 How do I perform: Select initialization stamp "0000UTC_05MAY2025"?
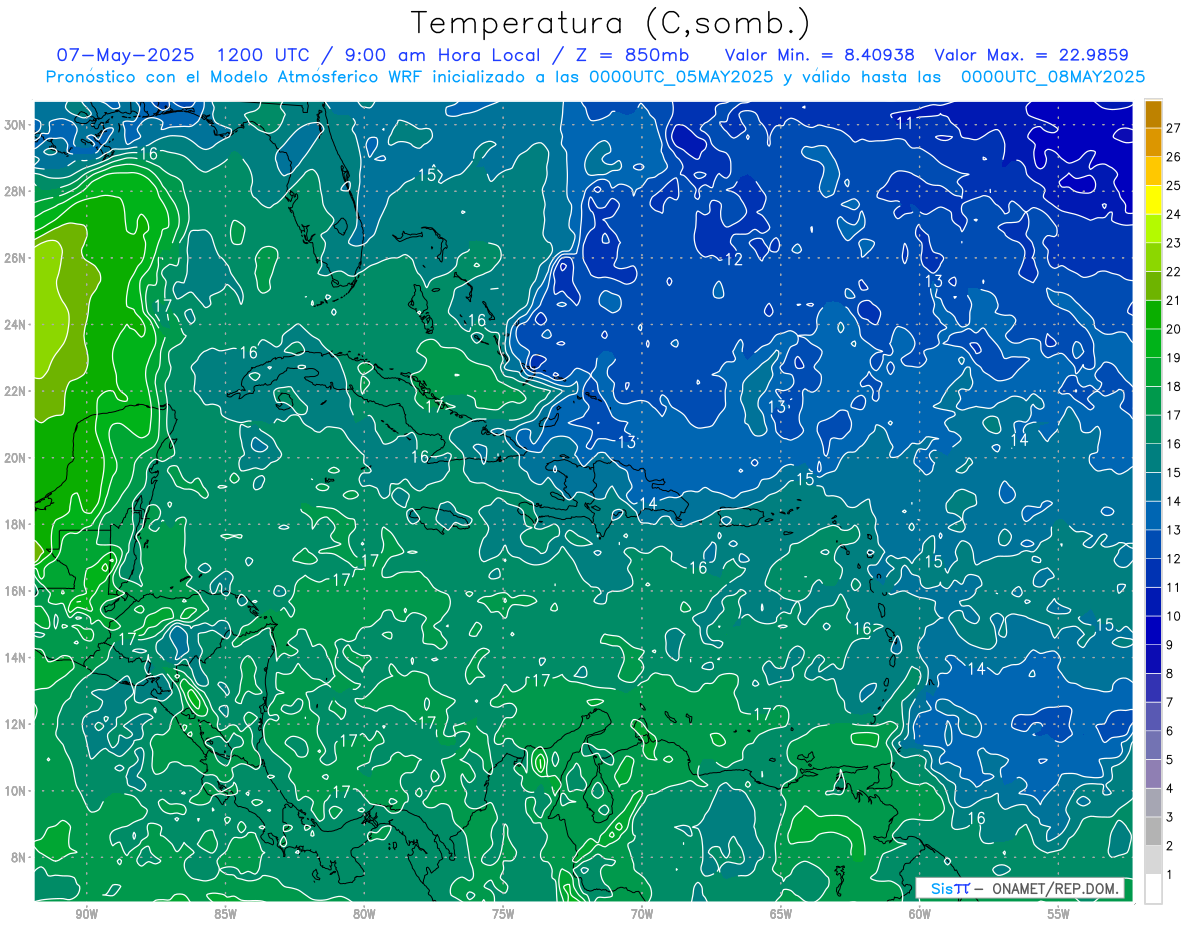(681, 77)
